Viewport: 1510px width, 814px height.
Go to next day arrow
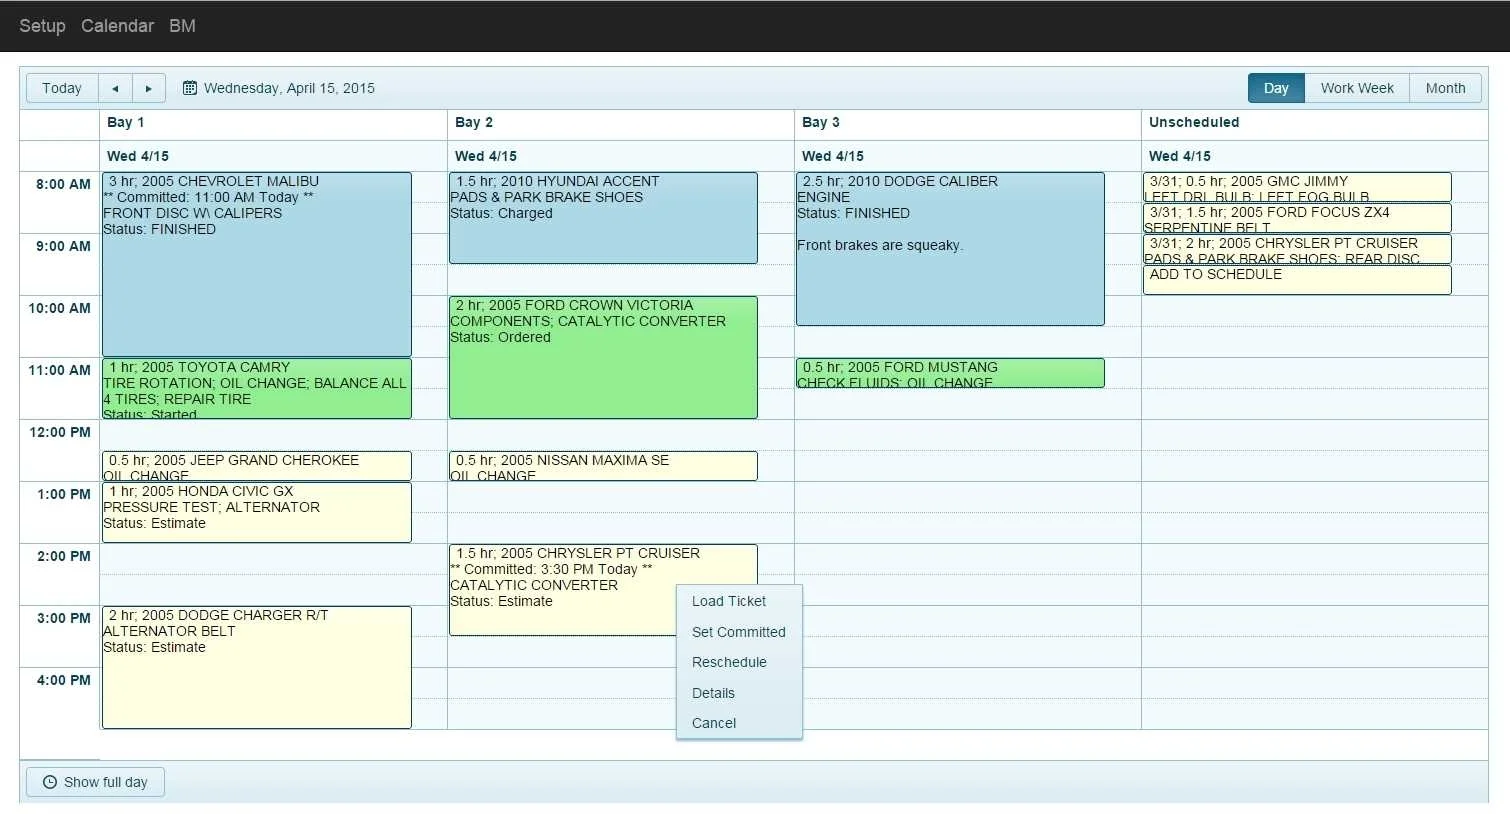pos(149,88)
